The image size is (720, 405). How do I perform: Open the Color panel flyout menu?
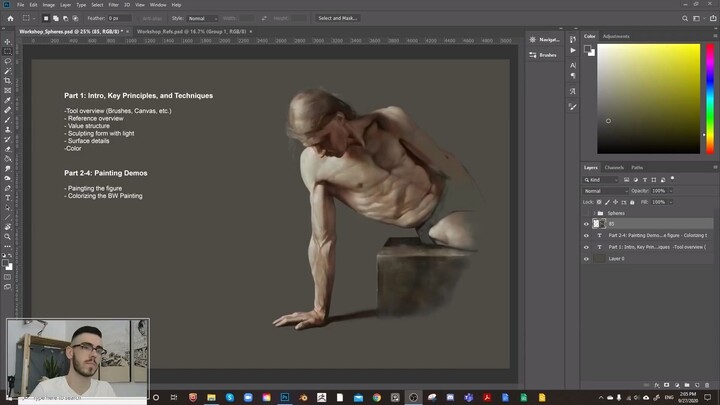click(715, 36)
